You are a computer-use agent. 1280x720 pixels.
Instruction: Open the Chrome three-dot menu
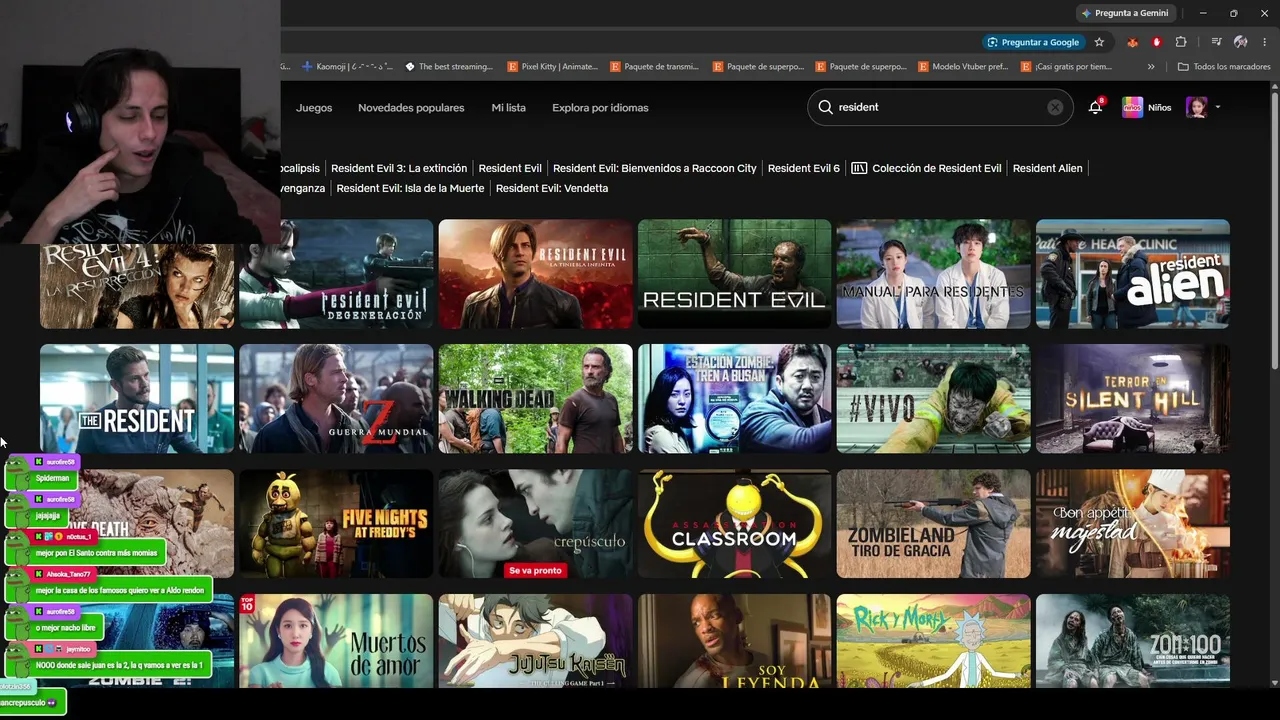[1264, 42]
